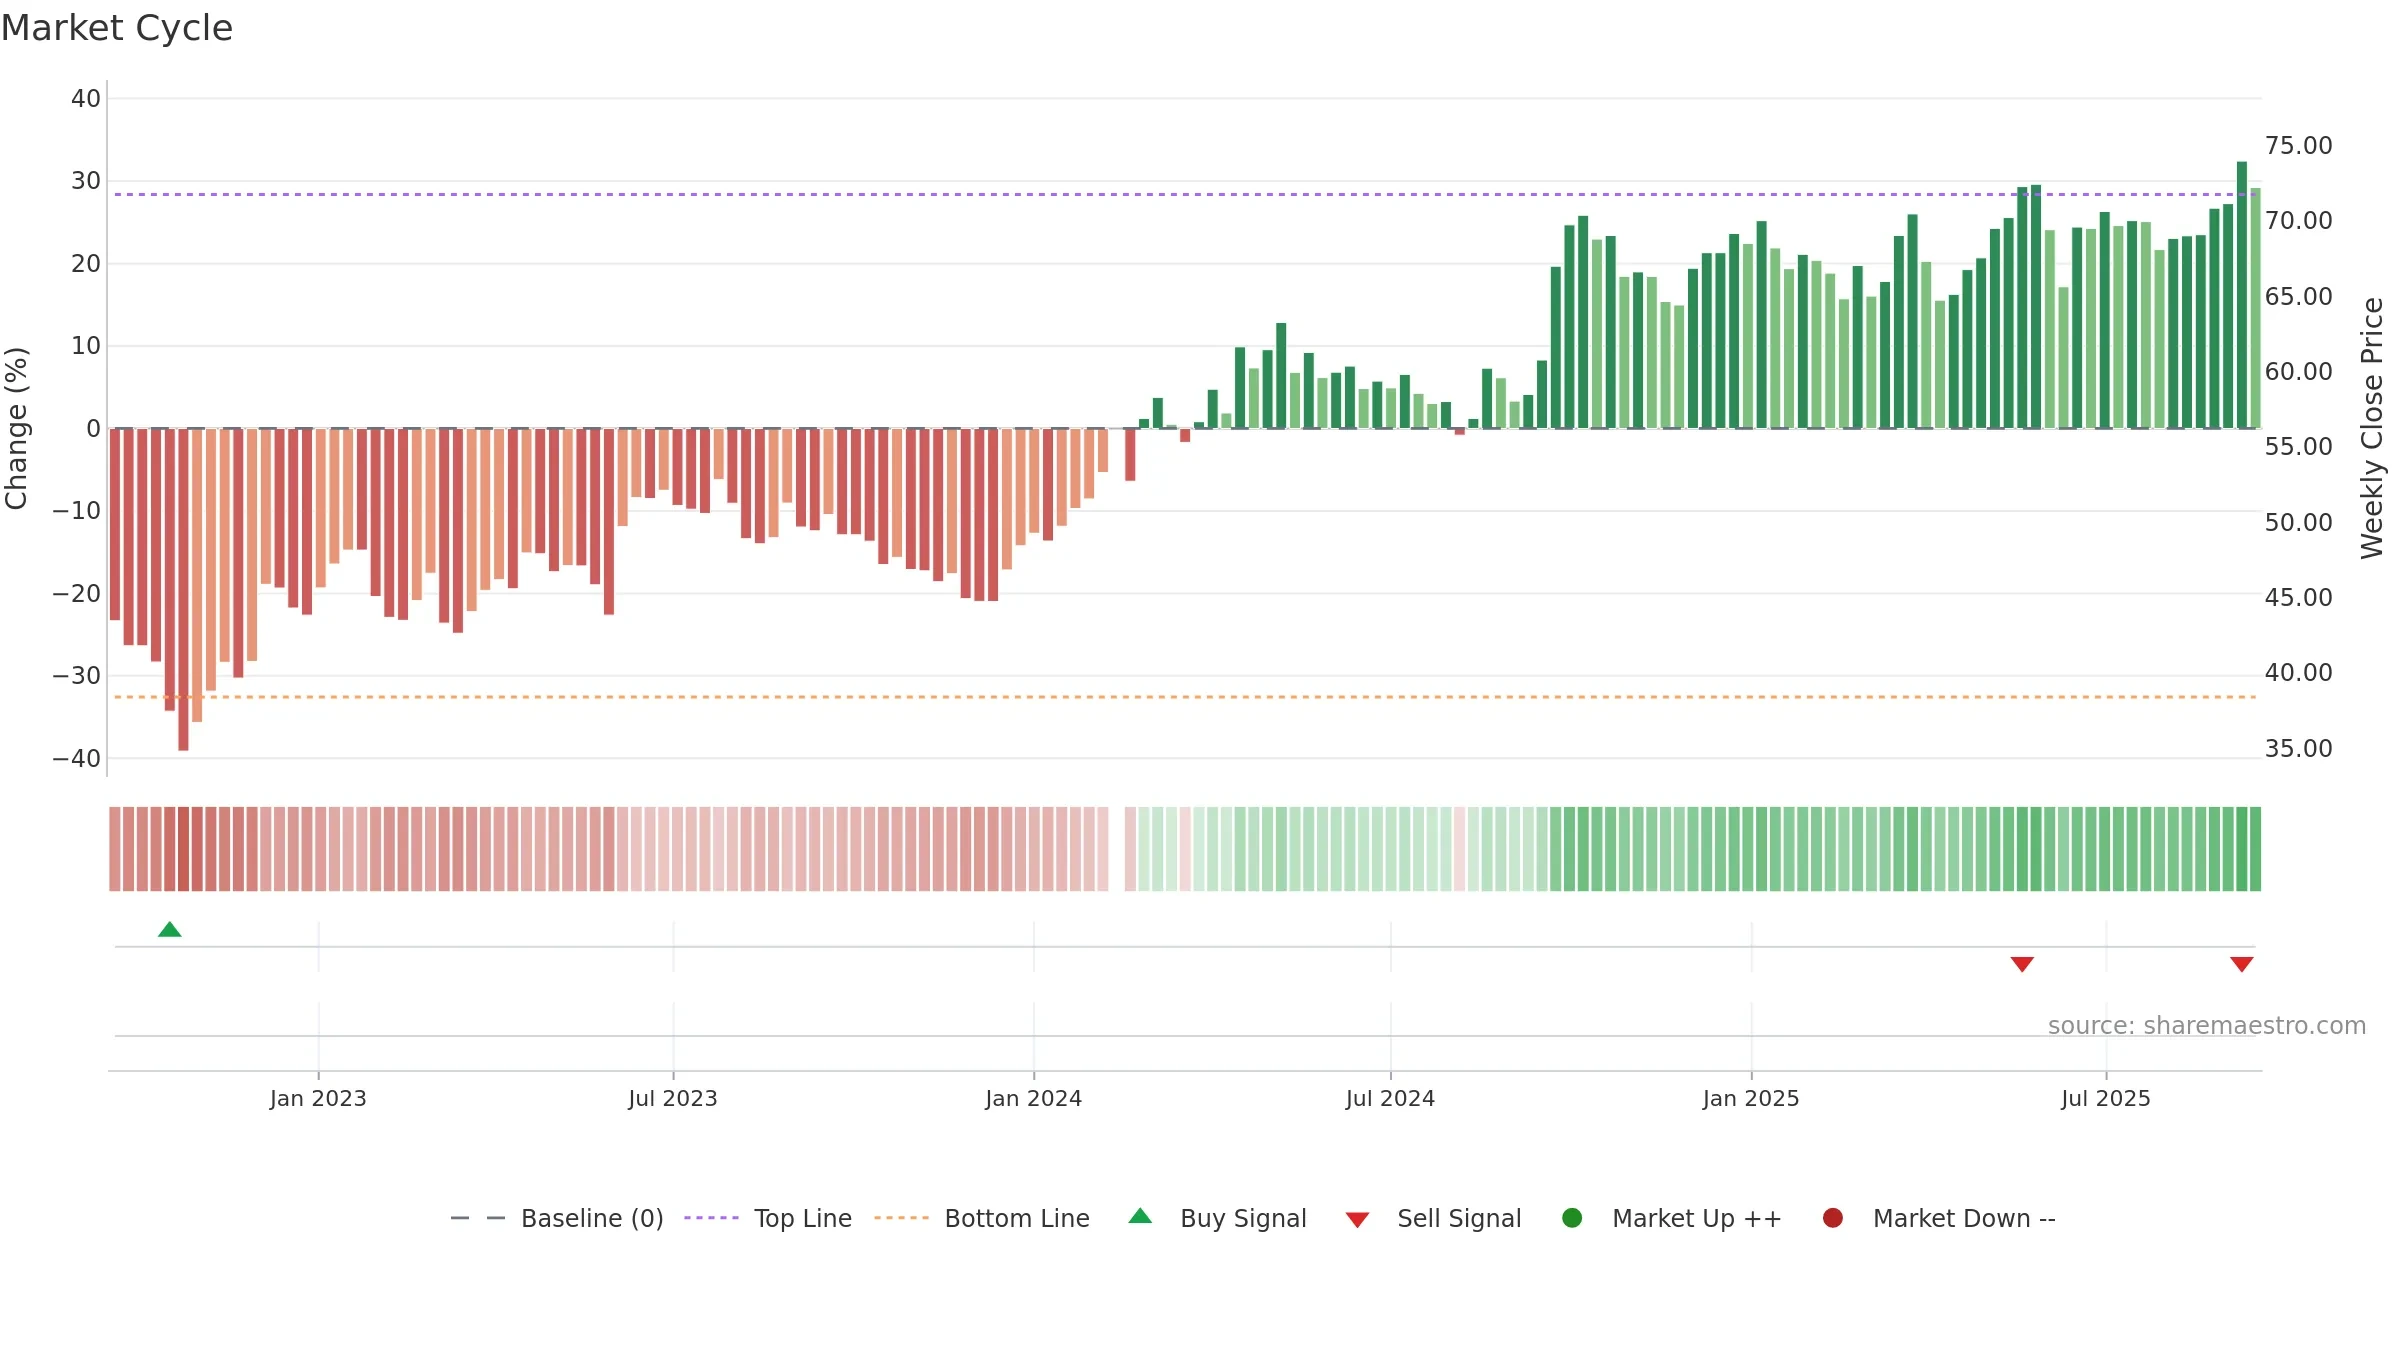Image resolution: width=2400 pixels, height=1350 pixels.
Task: Click the 50.00 right axis value
Action: click(2298, 523)
